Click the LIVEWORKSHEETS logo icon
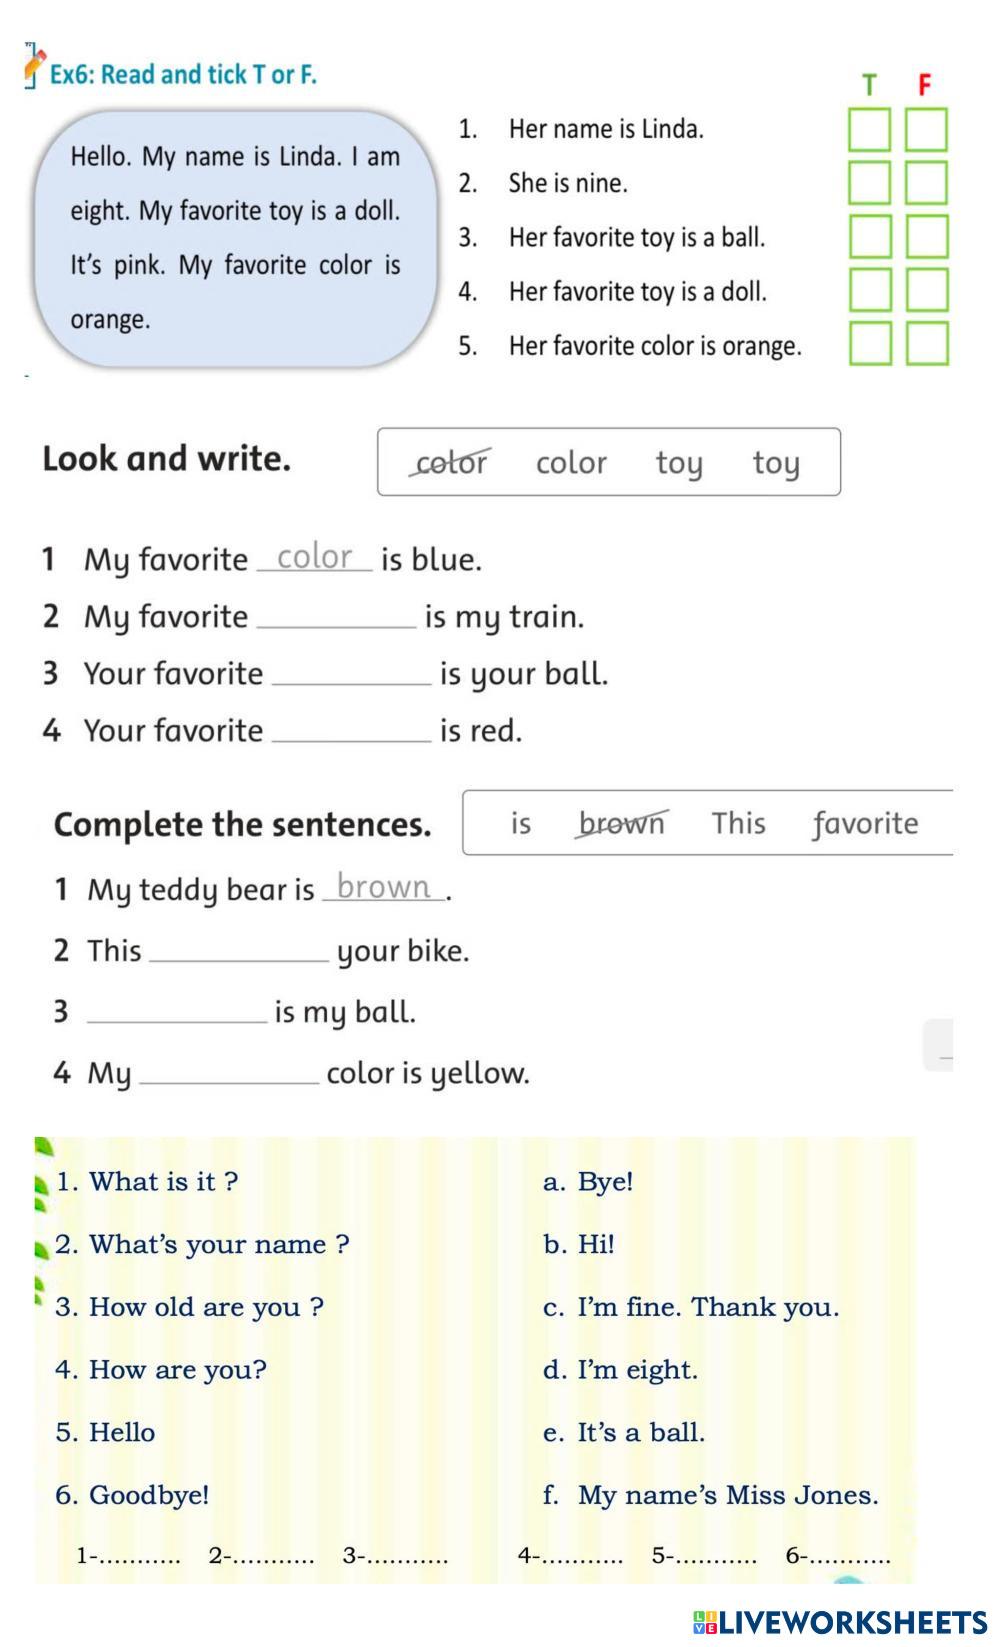 click(704, 1622)
